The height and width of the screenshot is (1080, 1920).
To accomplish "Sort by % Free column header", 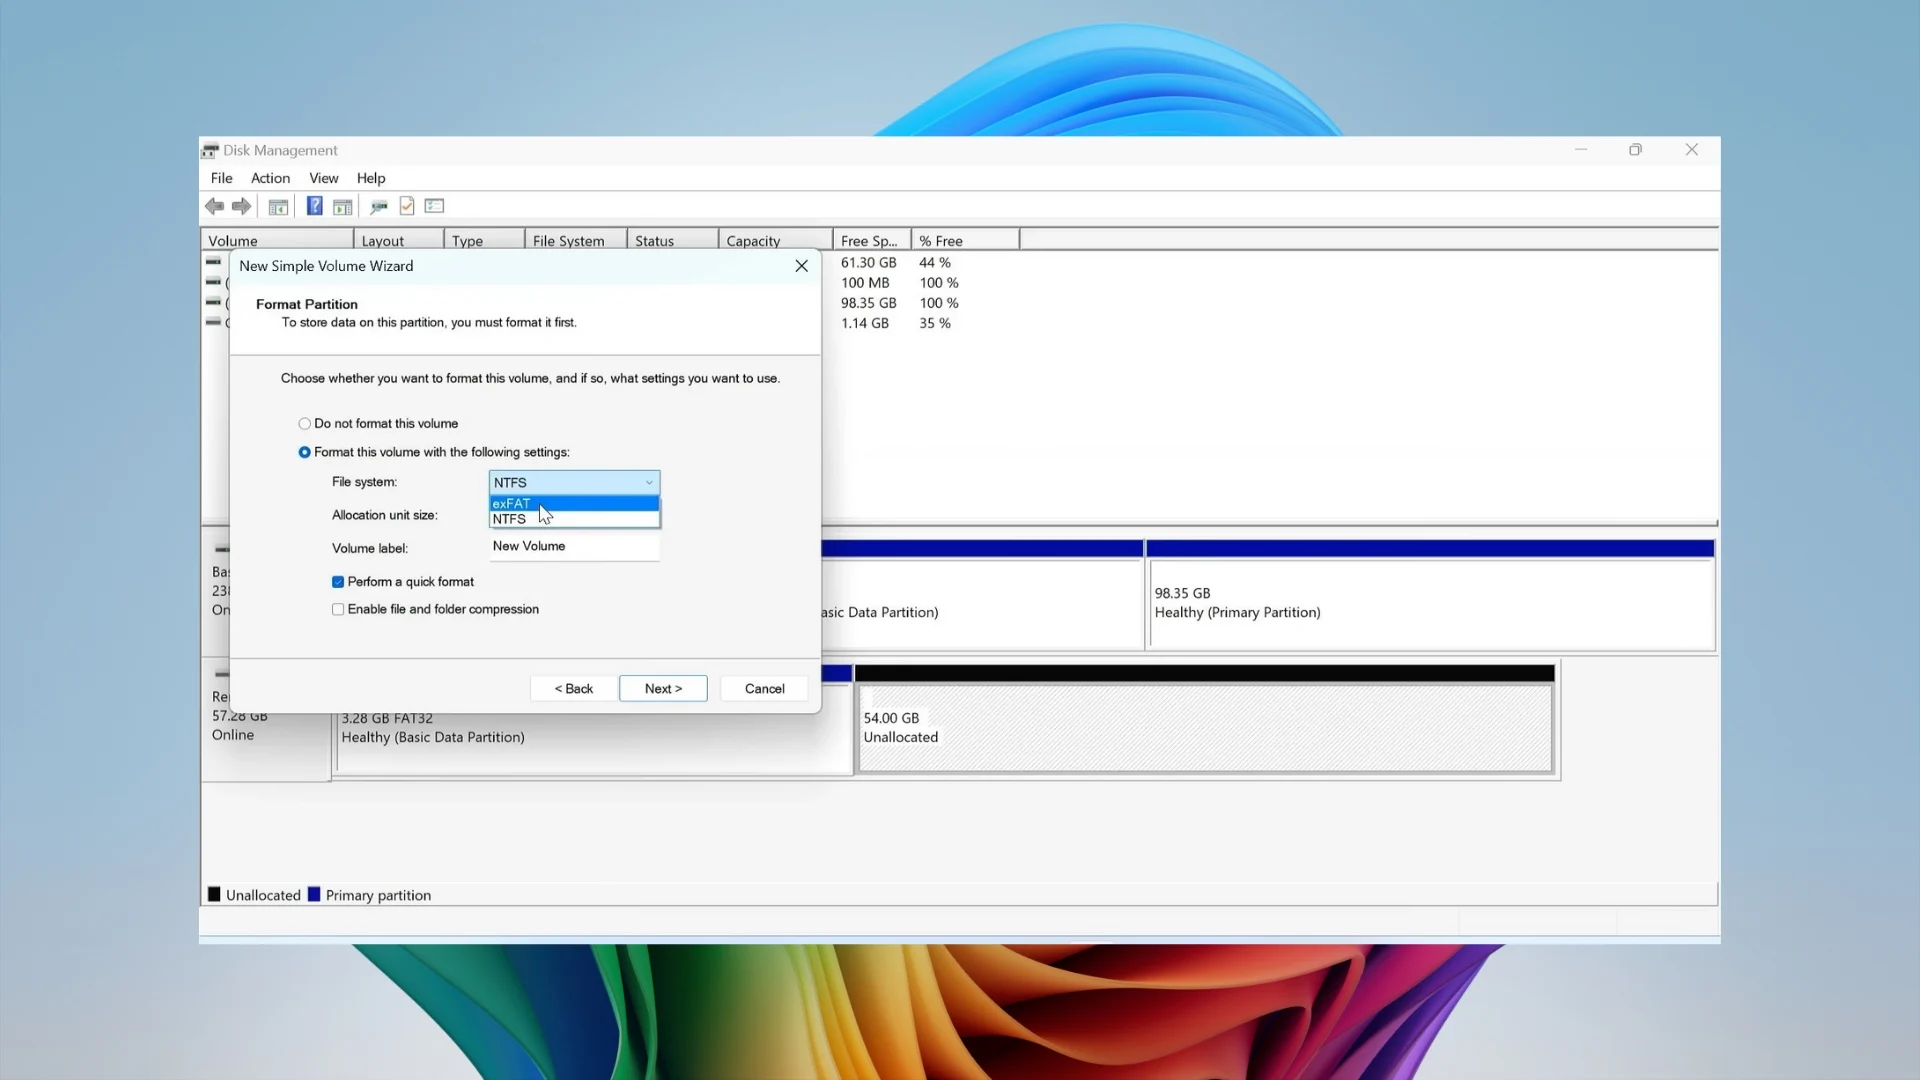I will pos(965,240).
